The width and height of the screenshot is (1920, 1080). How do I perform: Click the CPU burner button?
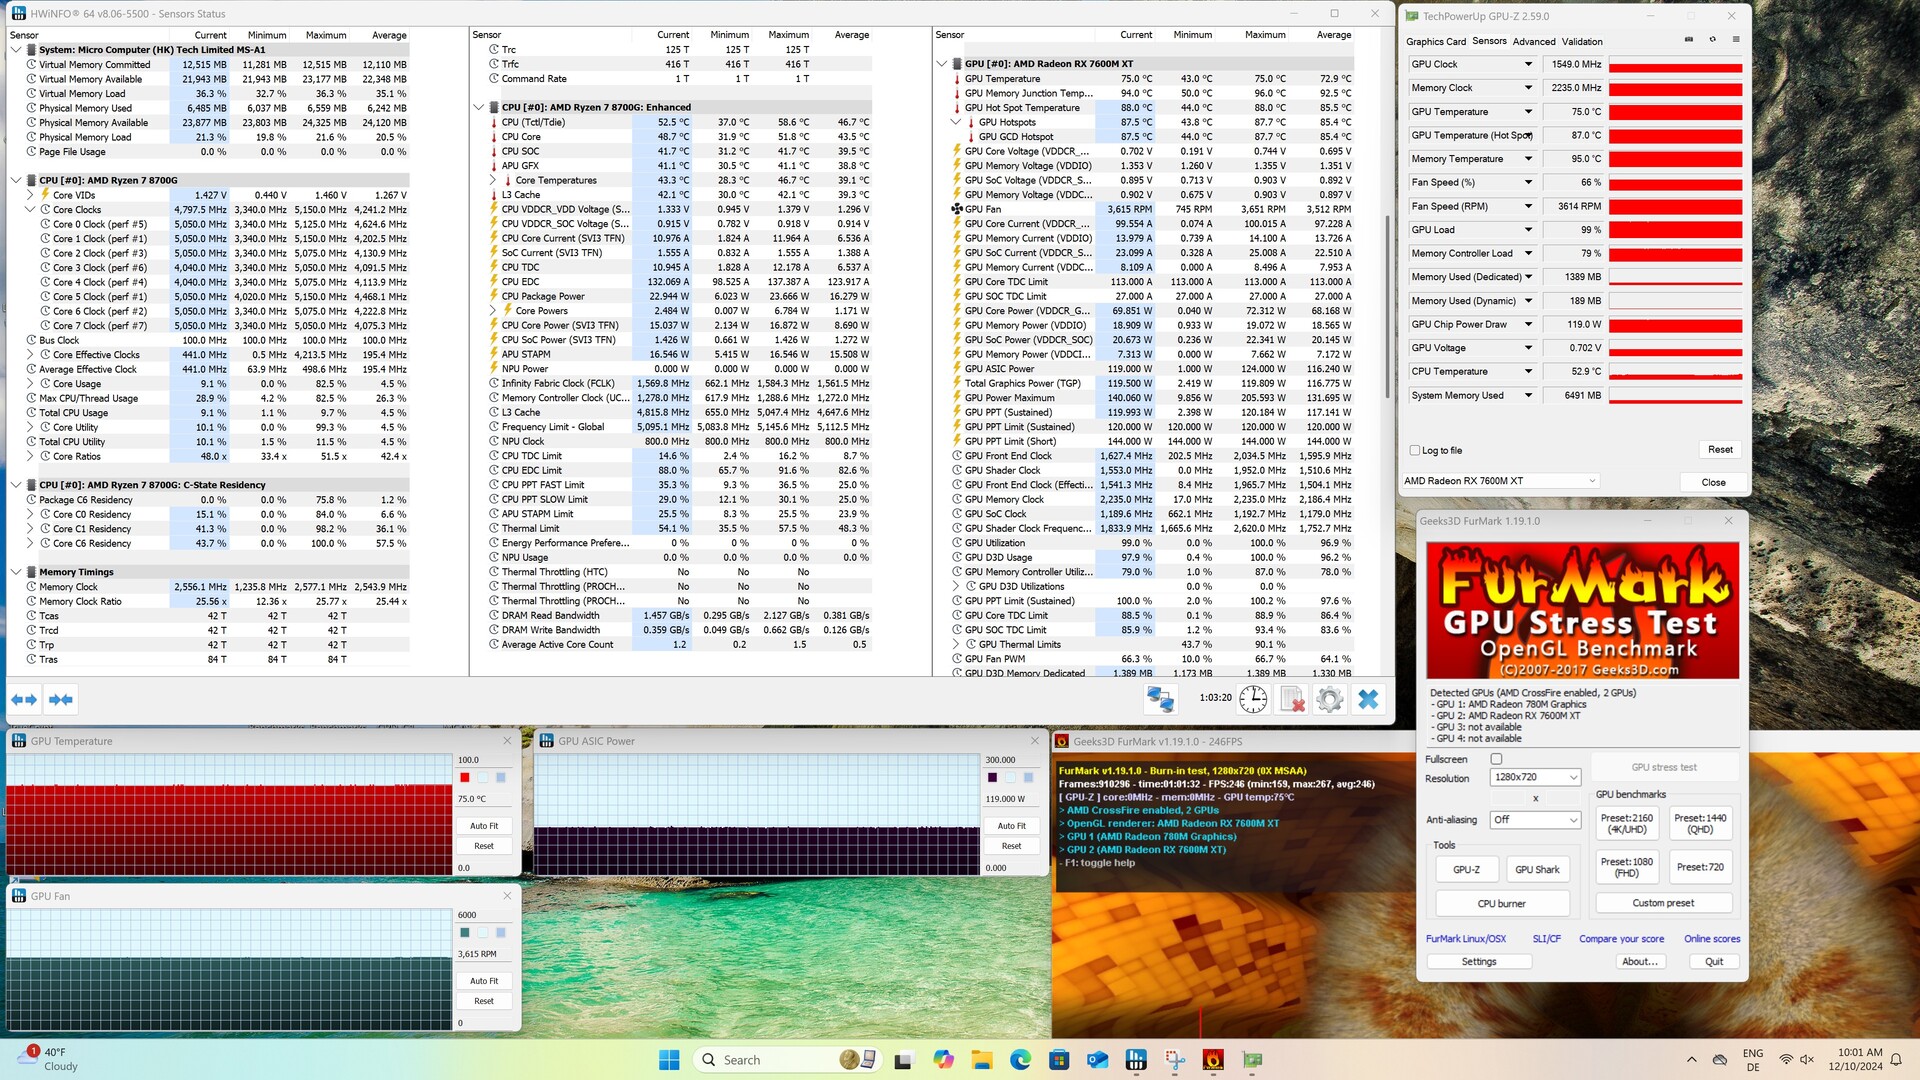click(1501, 903)
